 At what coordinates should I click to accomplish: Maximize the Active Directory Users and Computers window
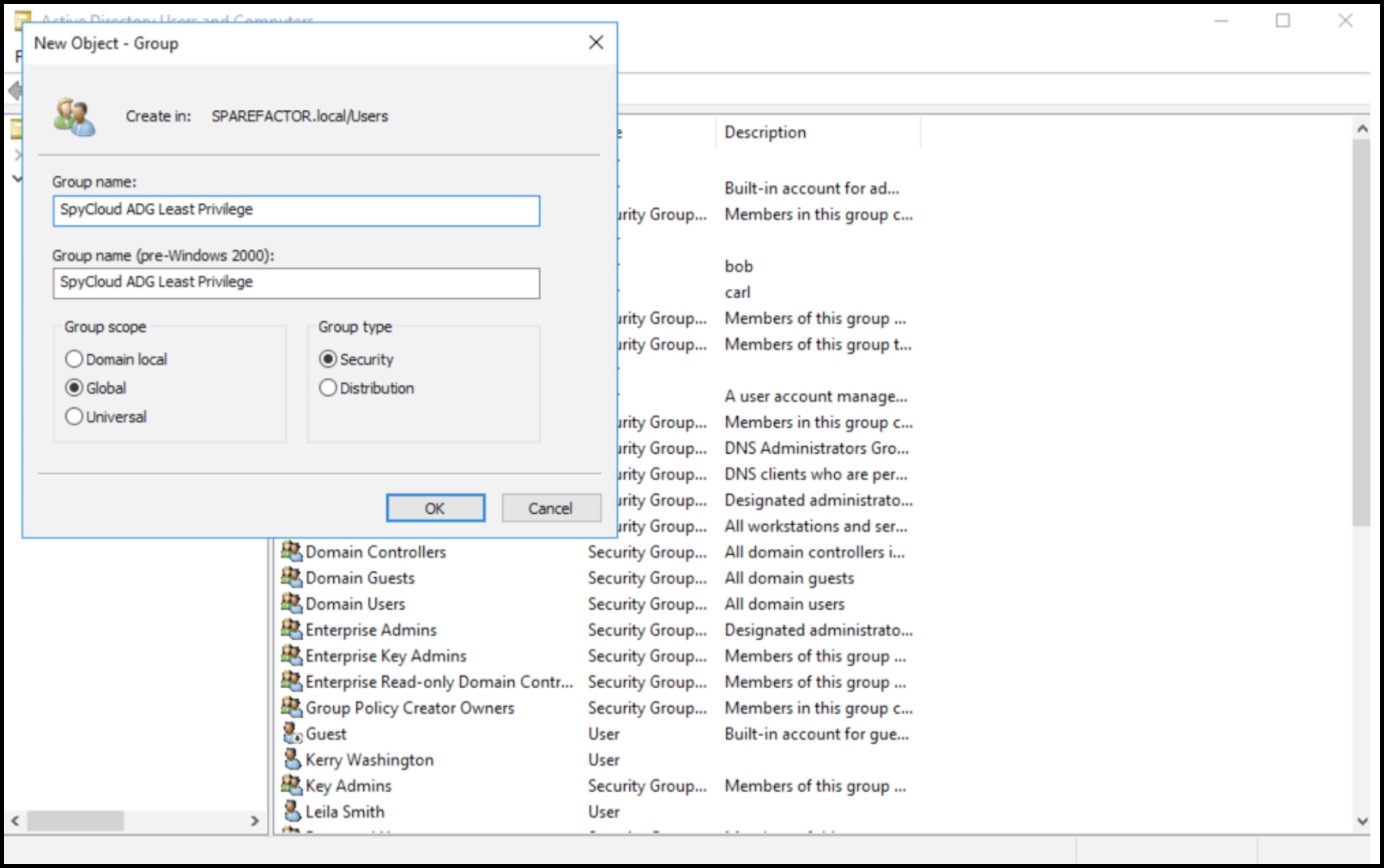(1283, 20)
